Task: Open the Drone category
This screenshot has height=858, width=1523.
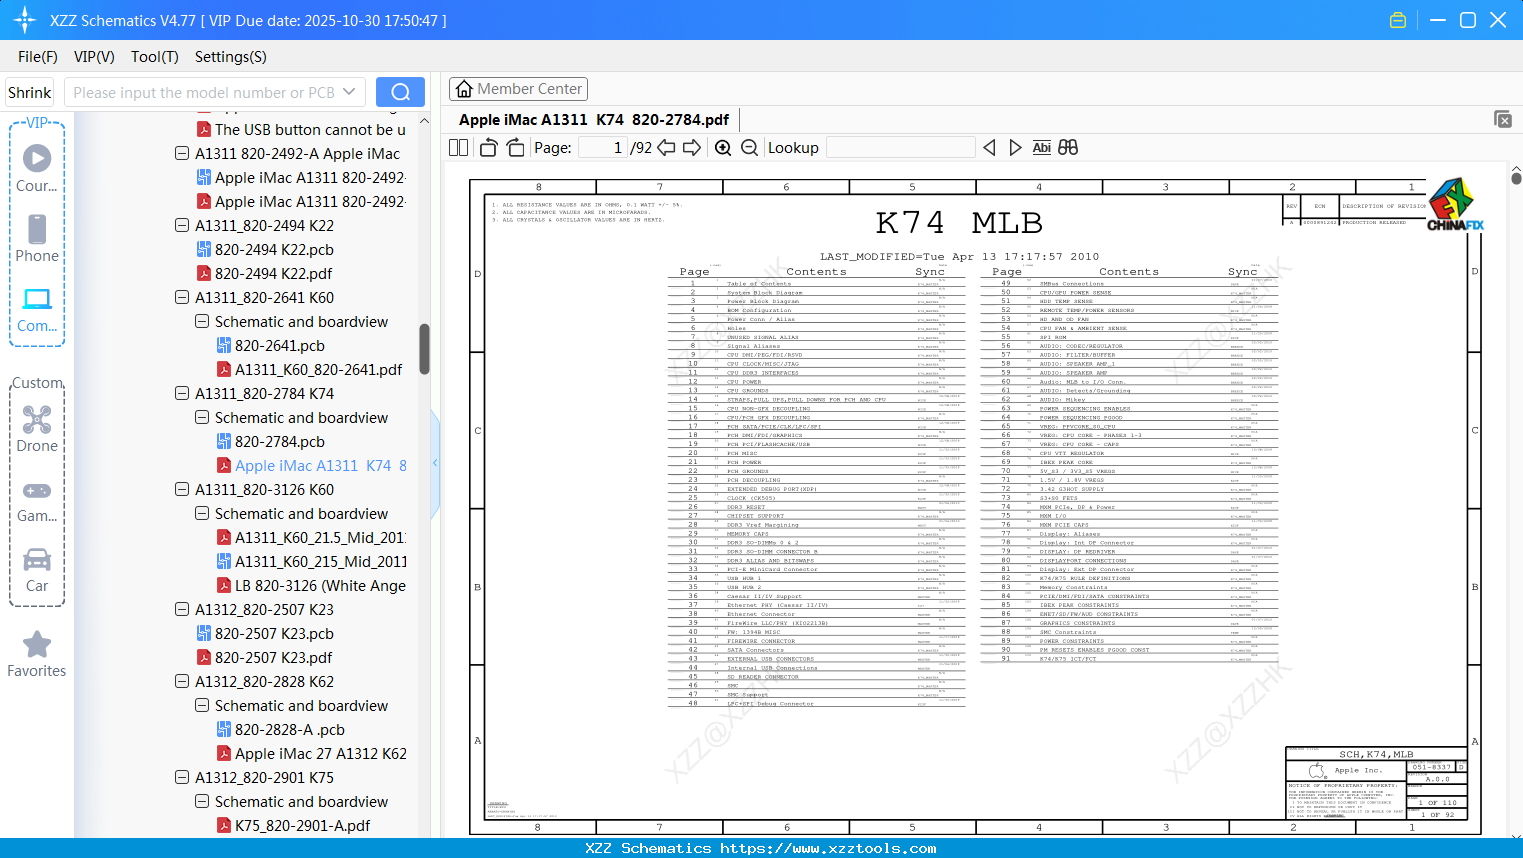Action: [x=37, y=428]
